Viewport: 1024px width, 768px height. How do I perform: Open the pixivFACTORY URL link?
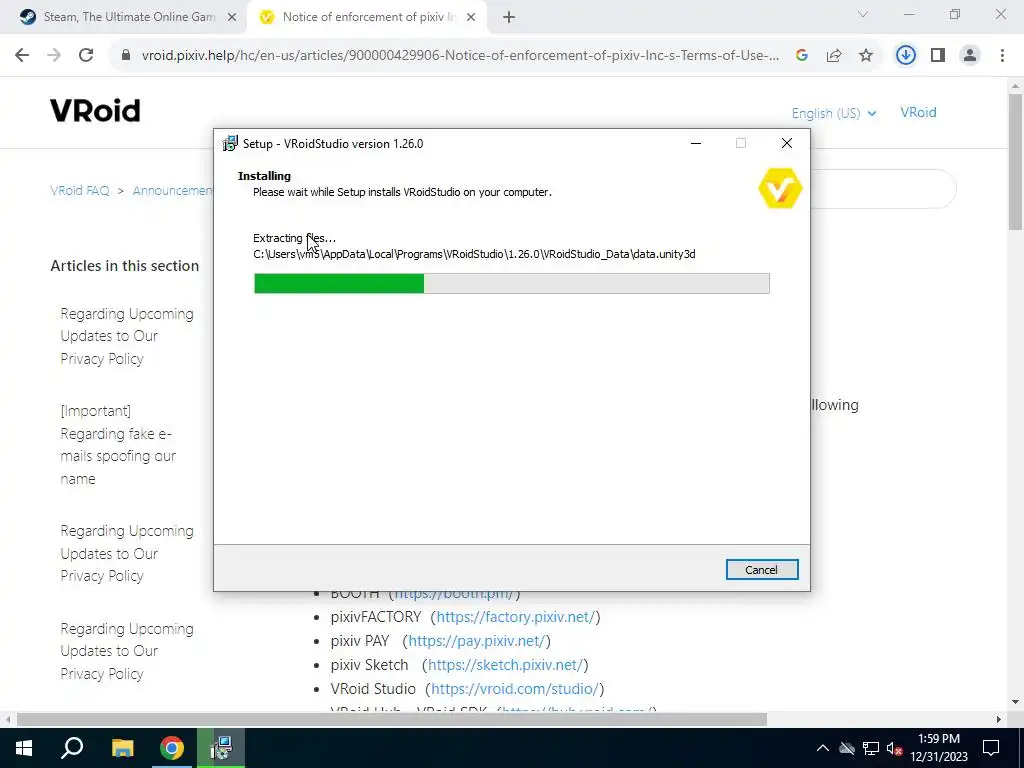pyautogui.click(x=515, y=616)
